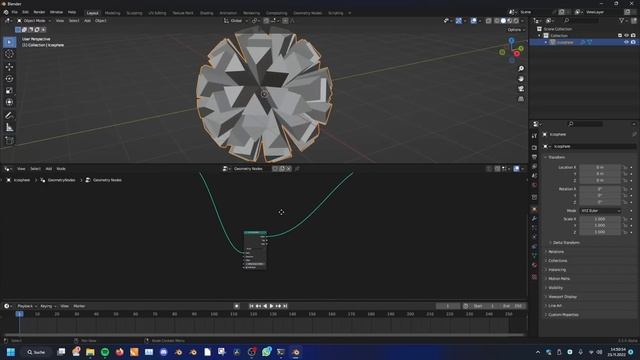The image size is (640, 360).
Task: Open the Render menu
Action: [x=39, y=12]
